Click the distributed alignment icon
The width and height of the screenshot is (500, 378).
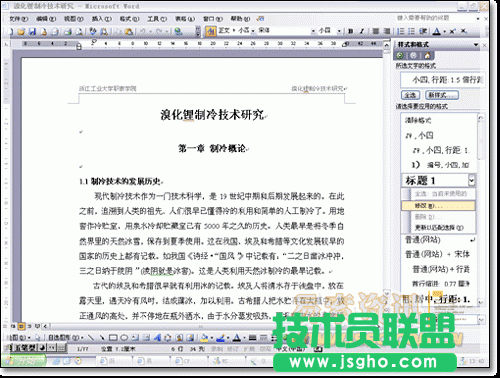387,31
